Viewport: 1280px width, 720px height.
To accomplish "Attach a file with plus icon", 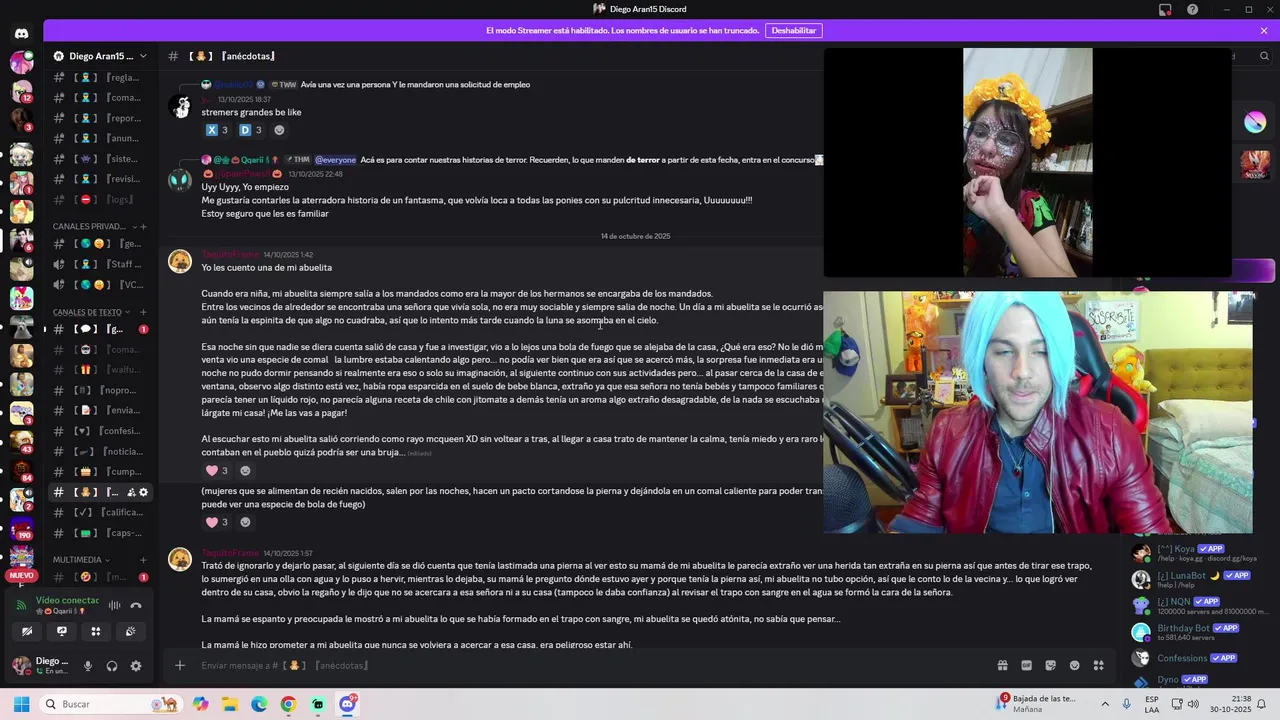I will tap(180, 665).
